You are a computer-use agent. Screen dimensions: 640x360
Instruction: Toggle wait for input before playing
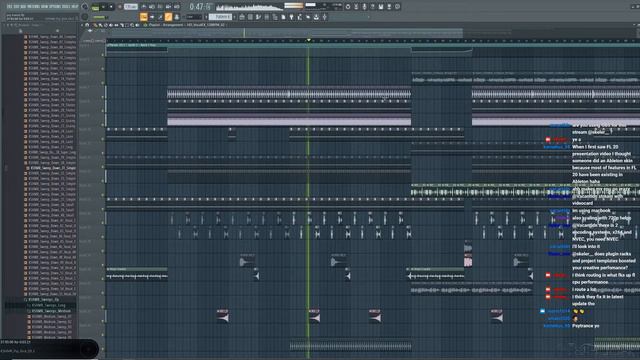tap(151, 7)
